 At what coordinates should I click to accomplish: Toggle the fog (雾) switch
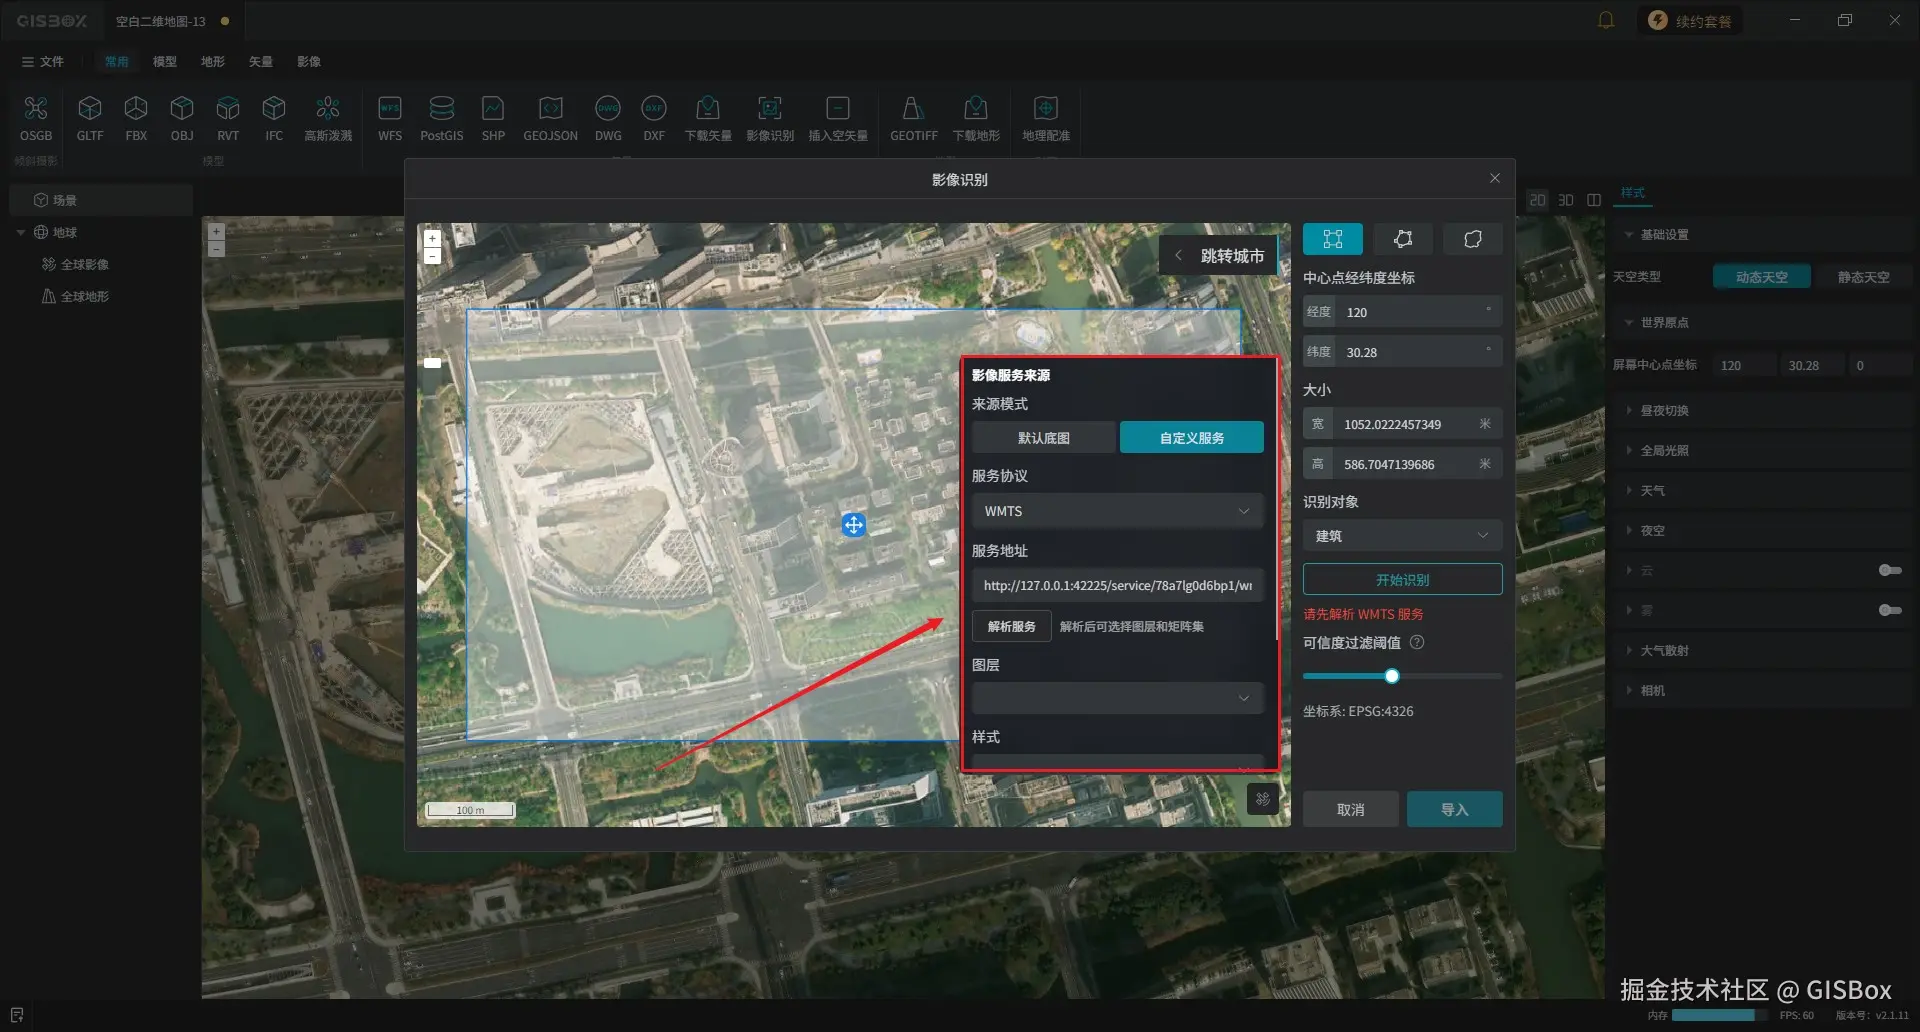[x=1890, y=610]
